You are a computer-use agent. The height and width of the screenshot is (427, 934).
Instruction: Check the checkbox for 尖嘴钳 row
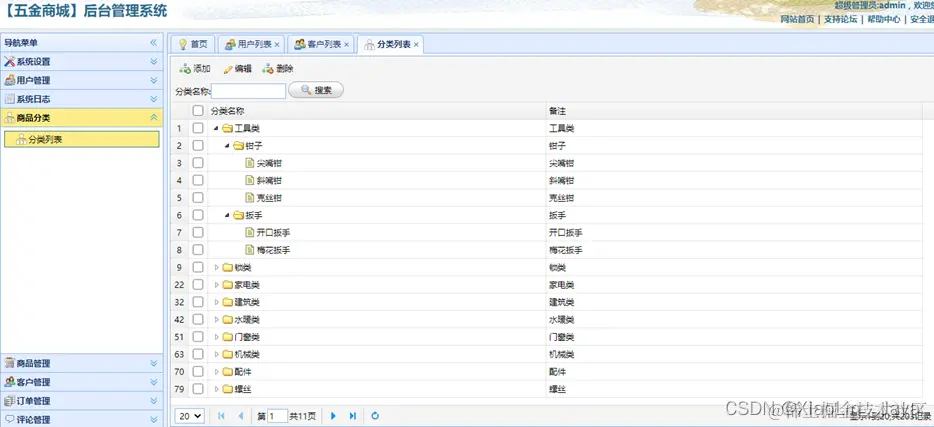(198, 163)
